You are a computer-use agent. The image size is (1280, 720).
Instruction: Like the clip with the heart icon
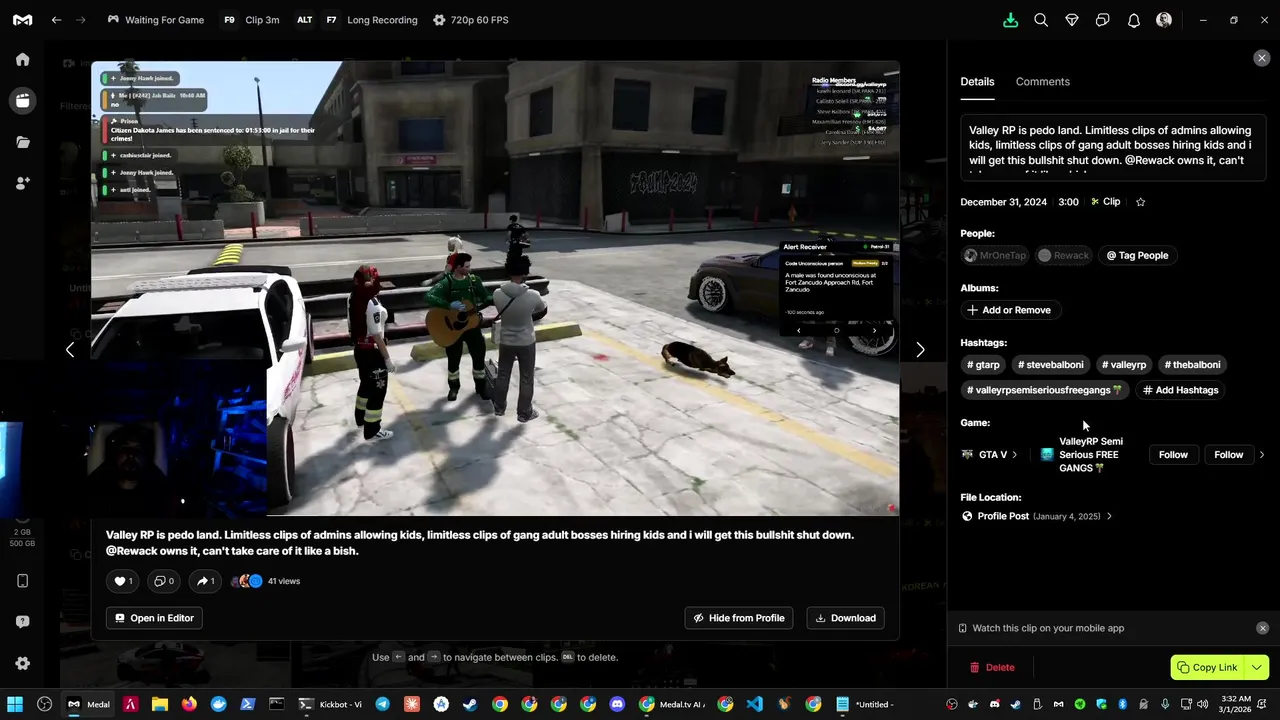(123, 581)
